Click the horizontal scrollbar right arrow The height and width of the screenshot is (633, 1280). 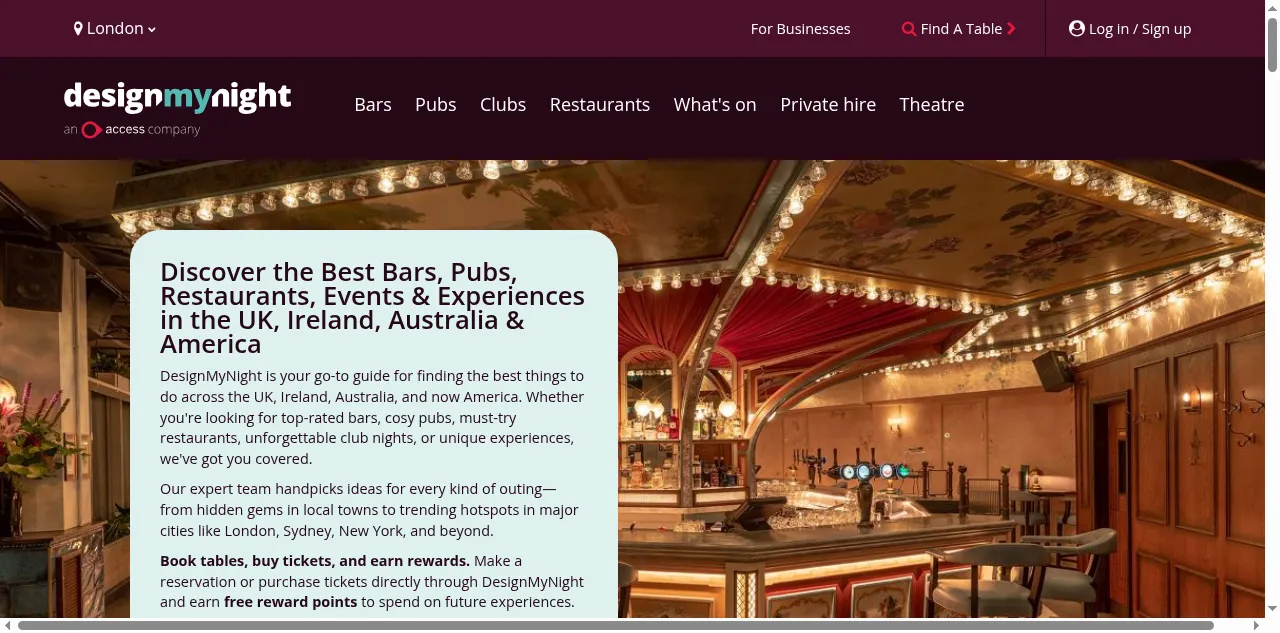[x=1258, y=626]
